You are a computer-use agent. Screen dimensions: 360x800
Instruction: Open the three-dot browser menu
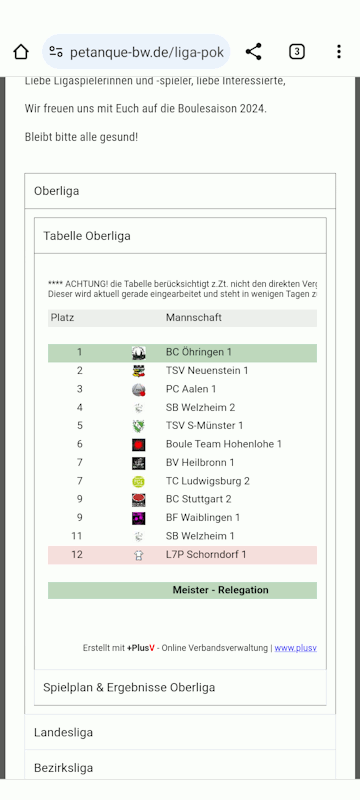339,52
